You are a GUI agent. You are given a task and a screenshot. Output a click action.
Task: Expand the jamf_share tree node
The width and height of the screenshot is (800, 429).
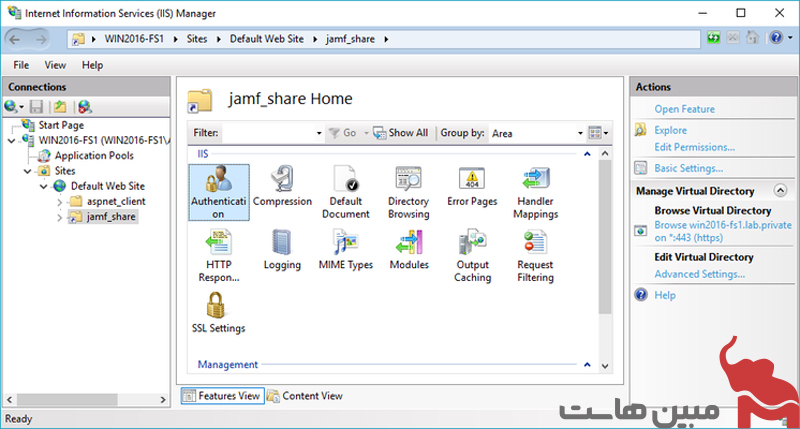pos(60,217)
